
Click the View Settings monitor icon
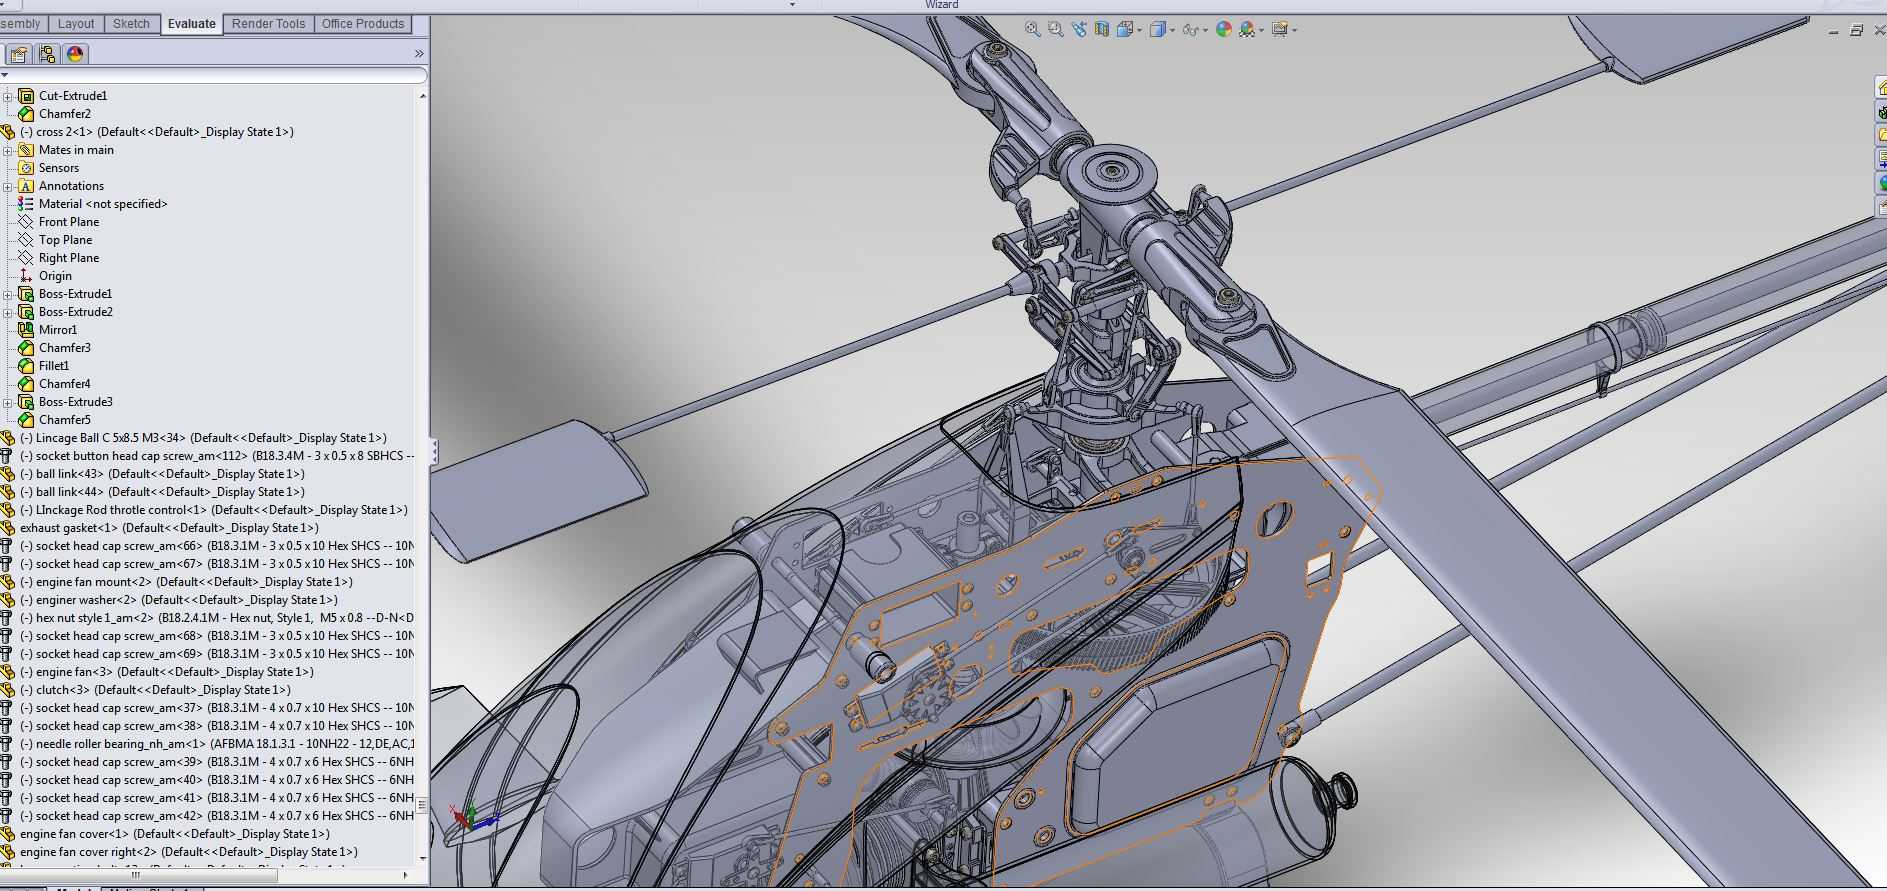tap(1279, 30)
